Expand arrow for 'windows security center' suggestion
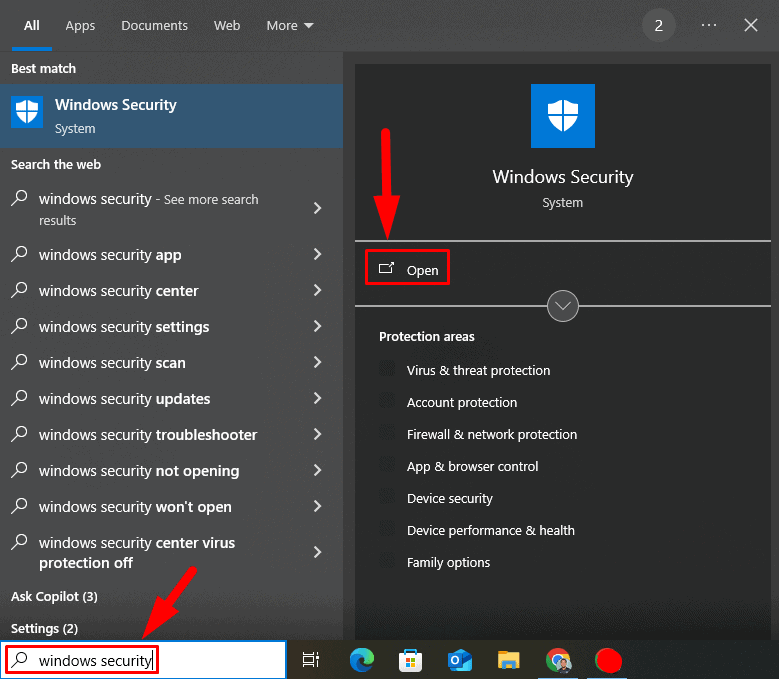 click(317, 290)
